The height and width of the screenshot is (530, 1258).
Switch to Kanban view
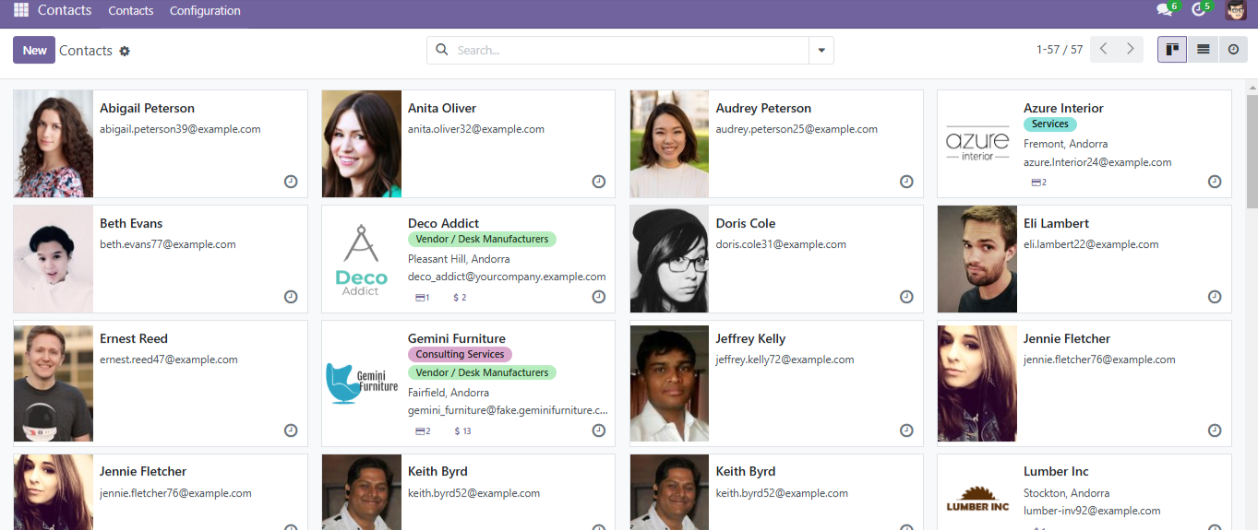(1172, 49)
